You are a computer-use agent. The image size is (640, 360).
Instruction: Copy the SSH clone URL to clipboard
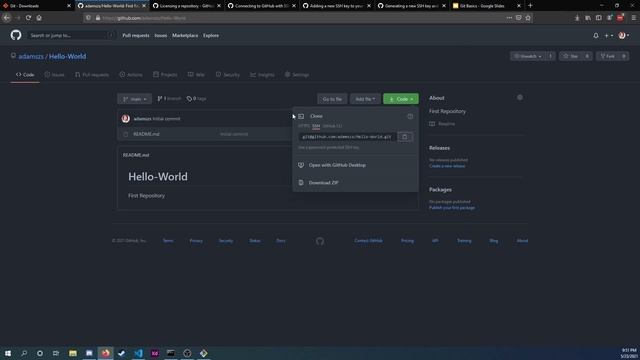(x=404, y=137)
